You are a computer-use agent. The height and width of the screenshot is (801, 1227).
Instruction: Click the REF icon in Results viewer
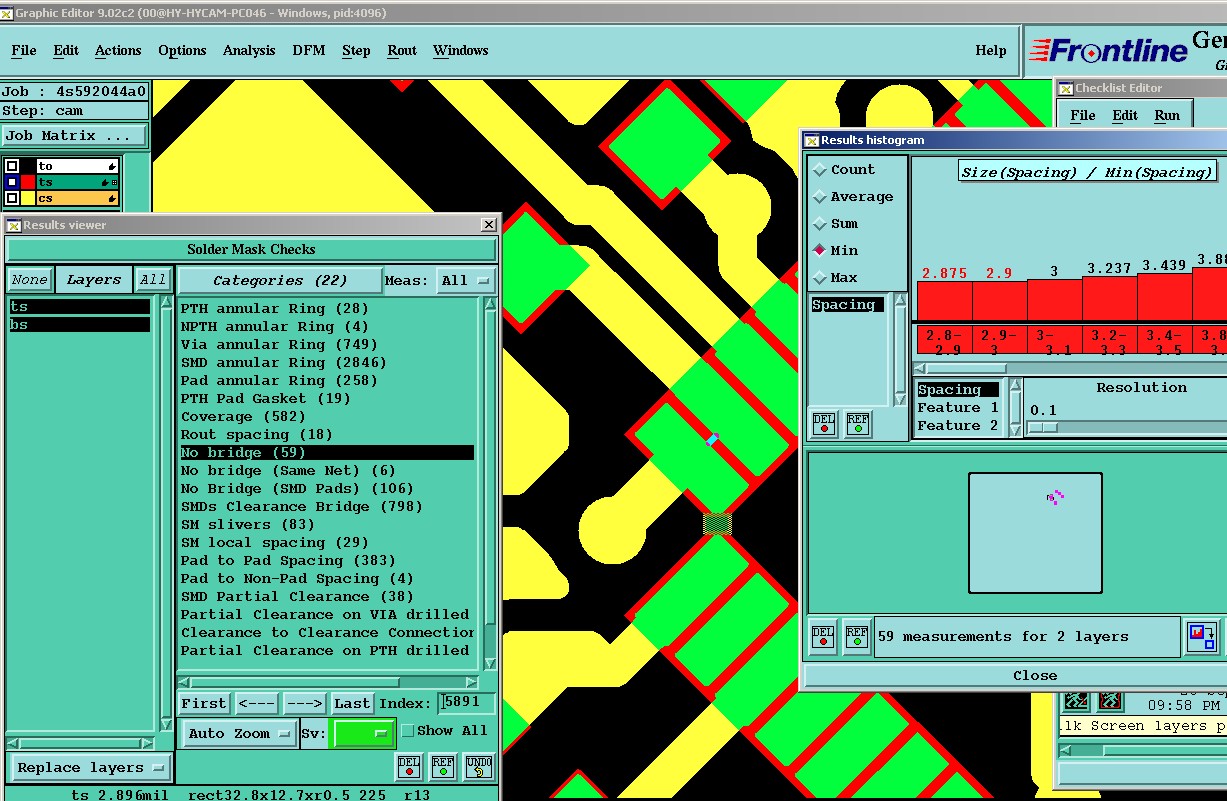pyautogui.click(x=443, y=767)
